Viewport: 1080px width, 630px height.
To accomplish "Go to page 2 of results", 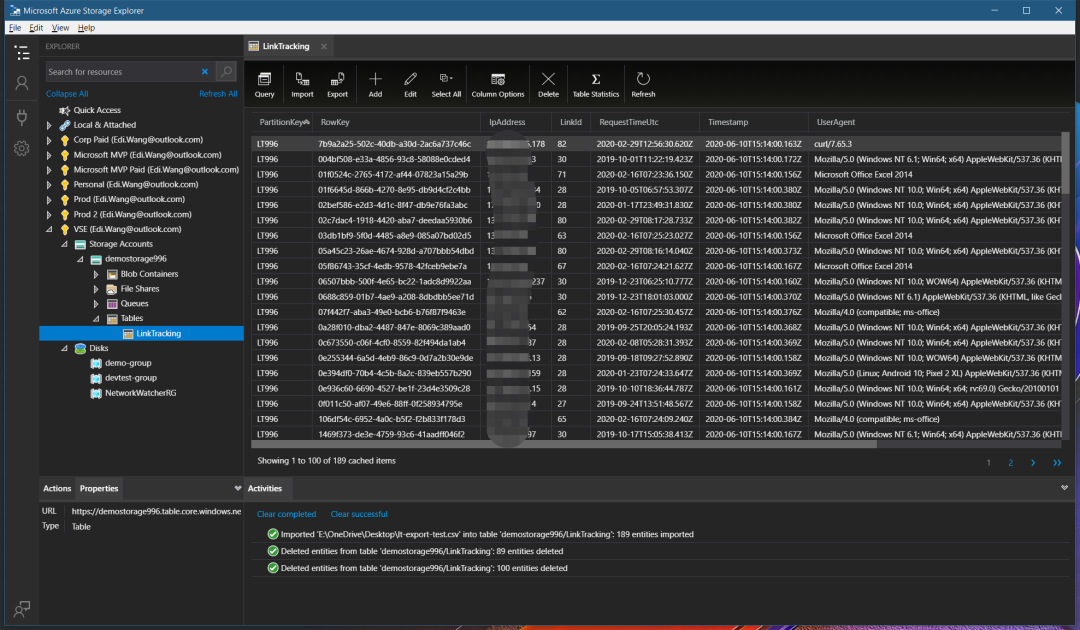I will (x=1010, y=463).
